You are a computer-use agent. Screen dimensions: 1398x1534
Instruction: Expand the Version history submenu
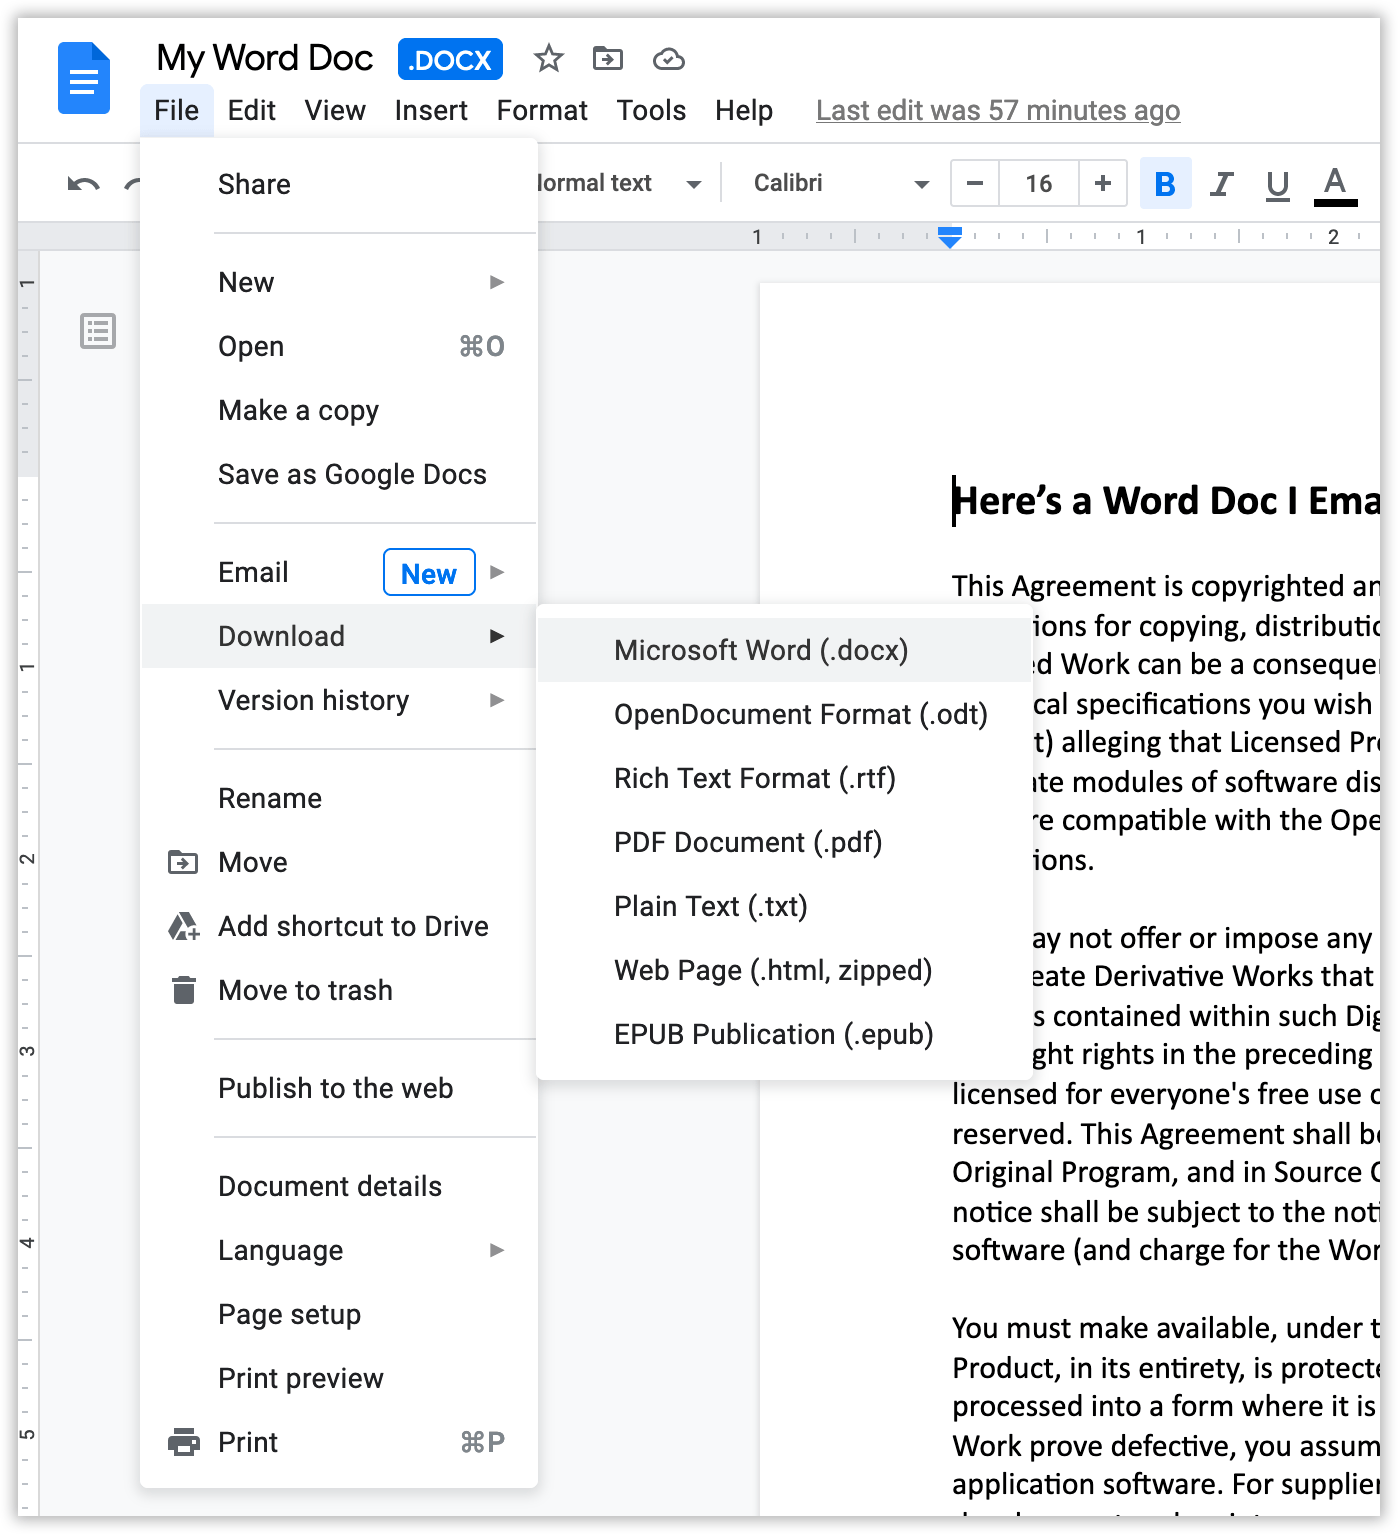click(x=339, y=700)
